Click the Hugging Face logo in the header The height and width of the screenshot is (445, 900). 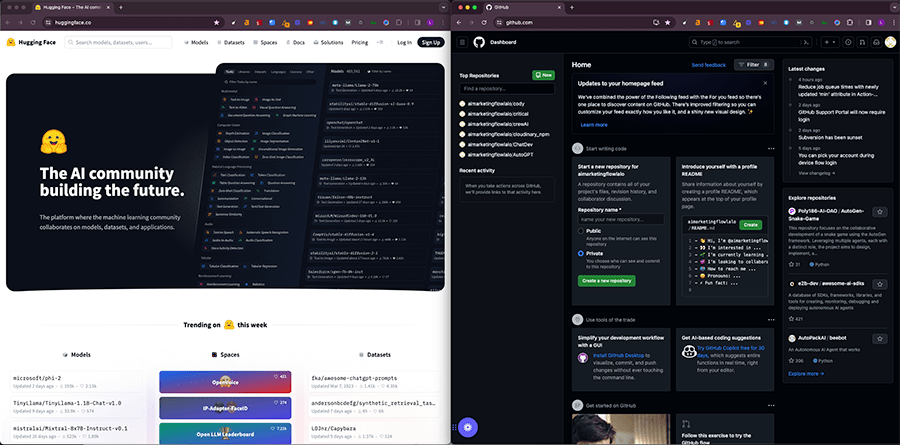pyautogui.click(x=31, y=42)
